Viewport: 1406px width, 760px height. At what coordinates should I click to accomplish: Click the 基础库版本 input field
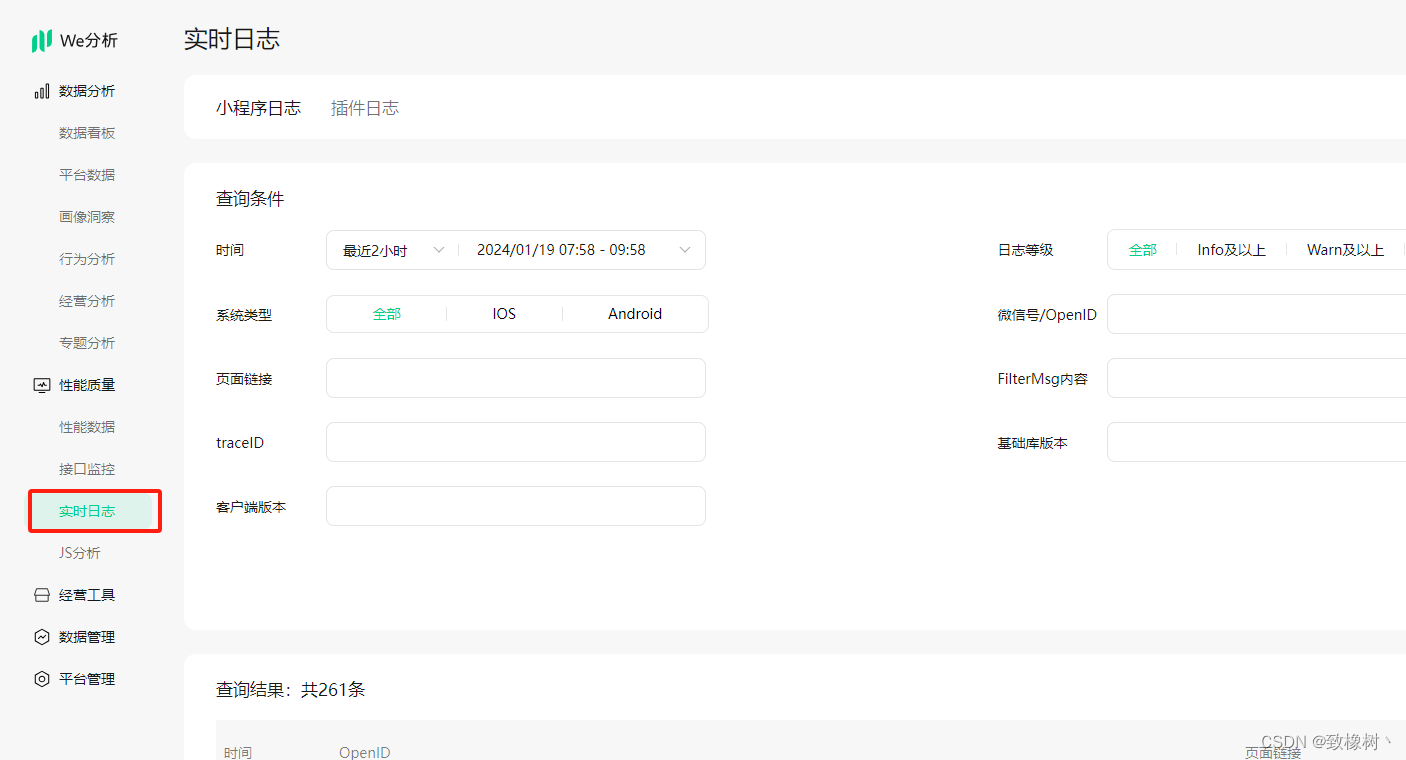1256,442
